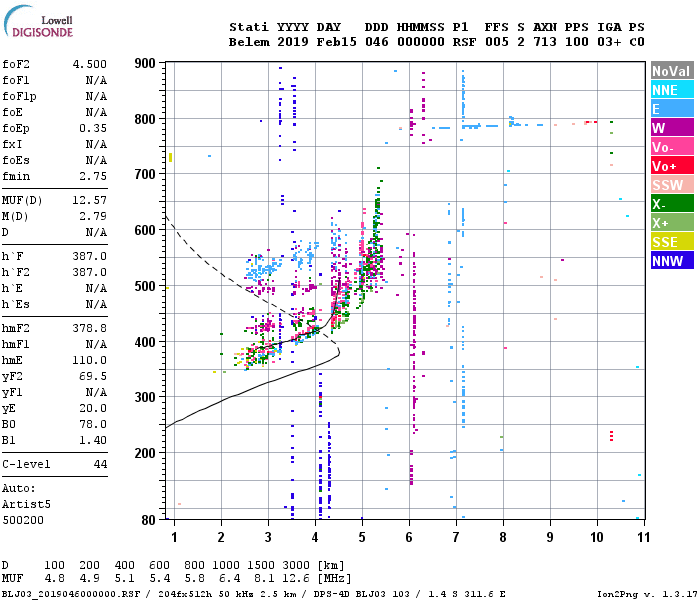700x600 pixels.
Task: Select the X- legend swatch
Action: click(672, 204)
